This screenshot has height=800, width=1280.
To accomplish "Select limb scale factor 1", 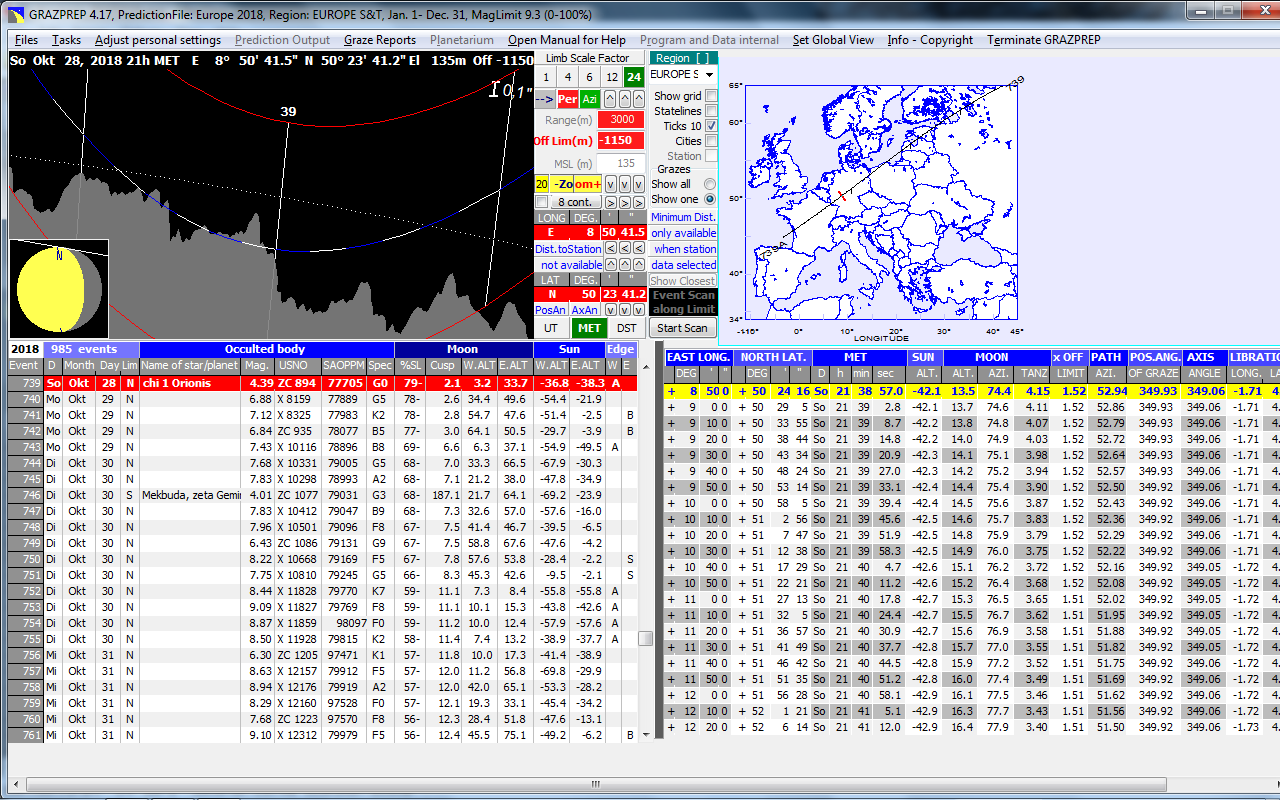I will point(545,77).
